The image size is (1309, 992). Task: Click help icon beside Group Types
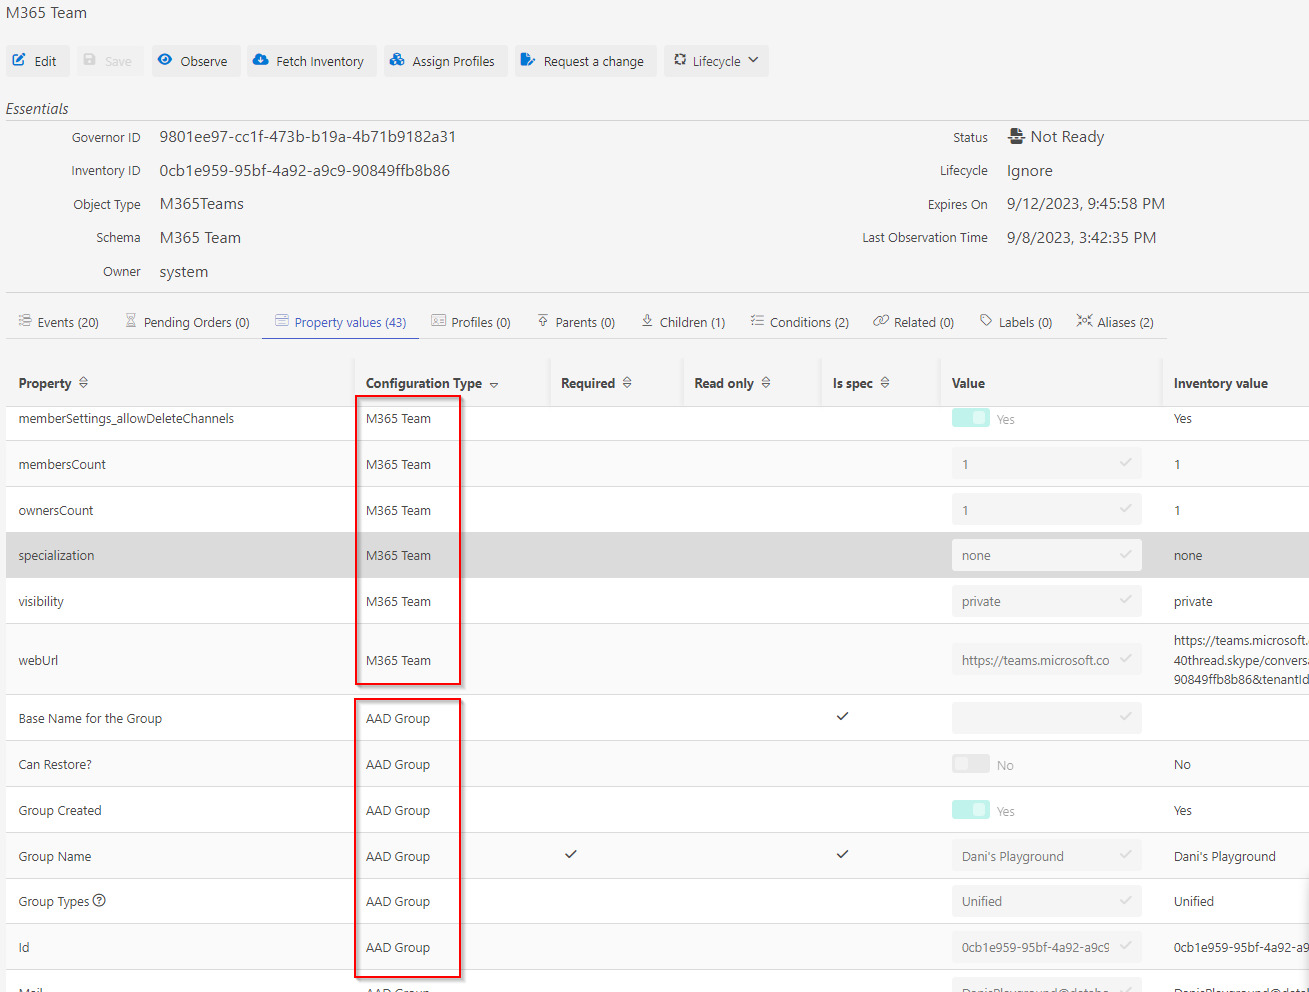(x=99, y=901)
